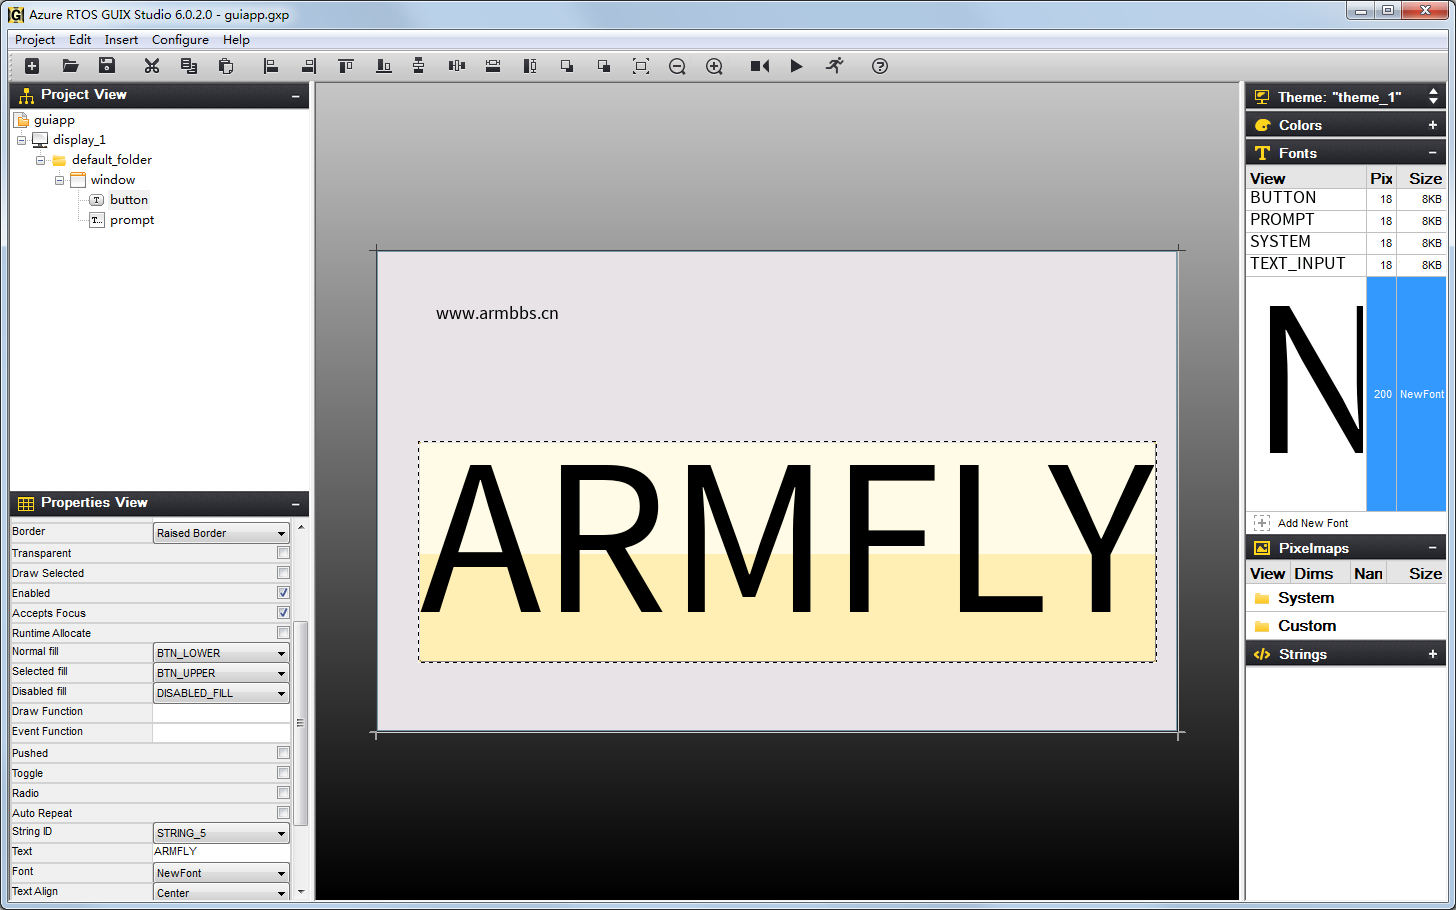Click the Zoom Out magnifier icon
1456x910 pixels.
coord(677,66)
